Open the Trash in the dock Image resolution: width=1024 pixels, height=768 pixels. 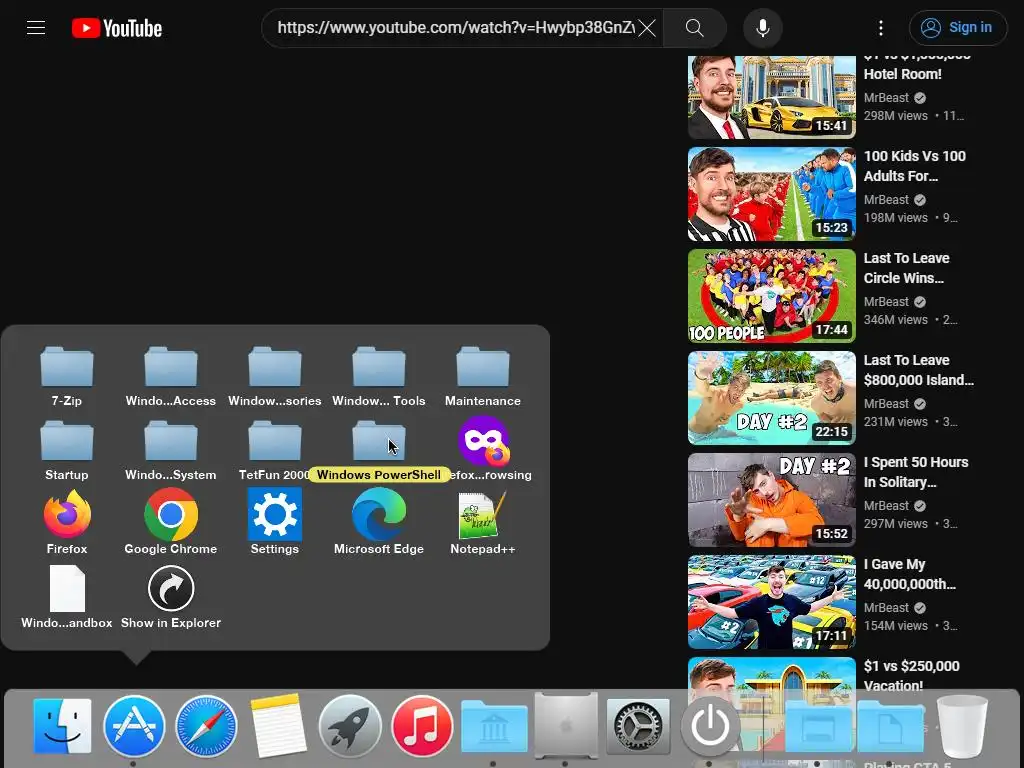point(962,726)
